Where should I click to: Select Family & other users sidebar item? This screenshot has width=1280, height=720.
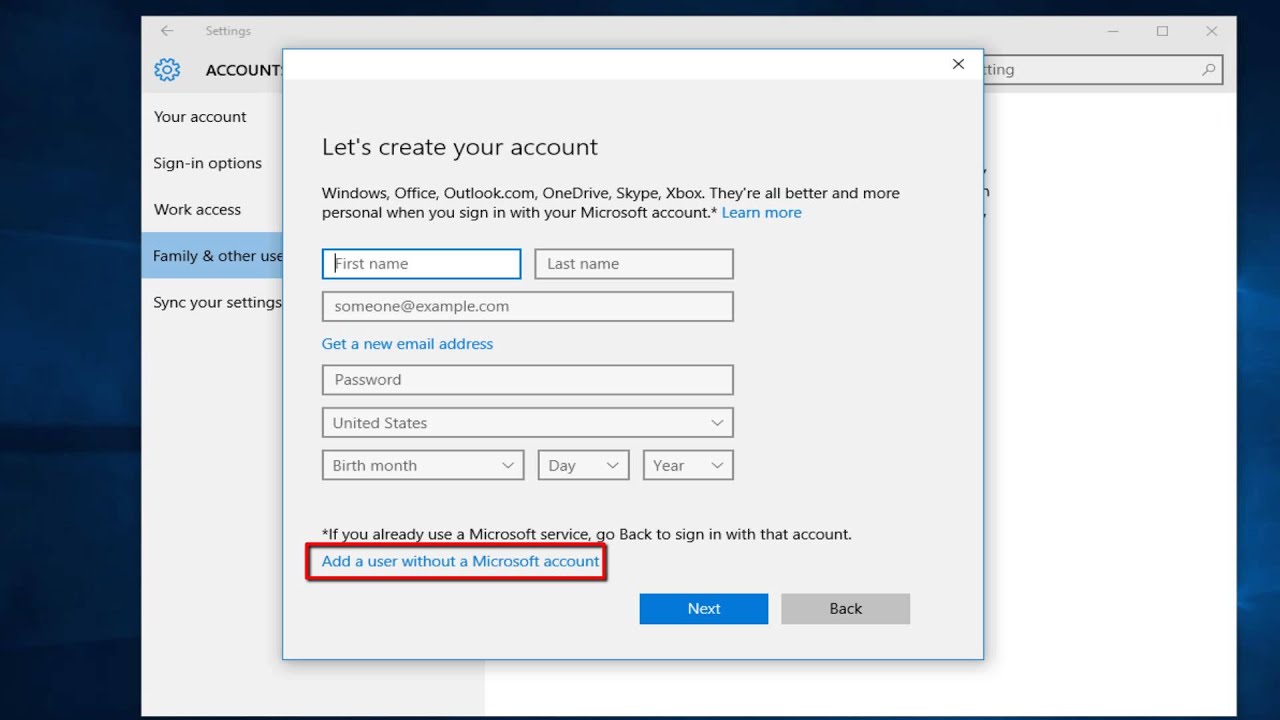point(212,256)
